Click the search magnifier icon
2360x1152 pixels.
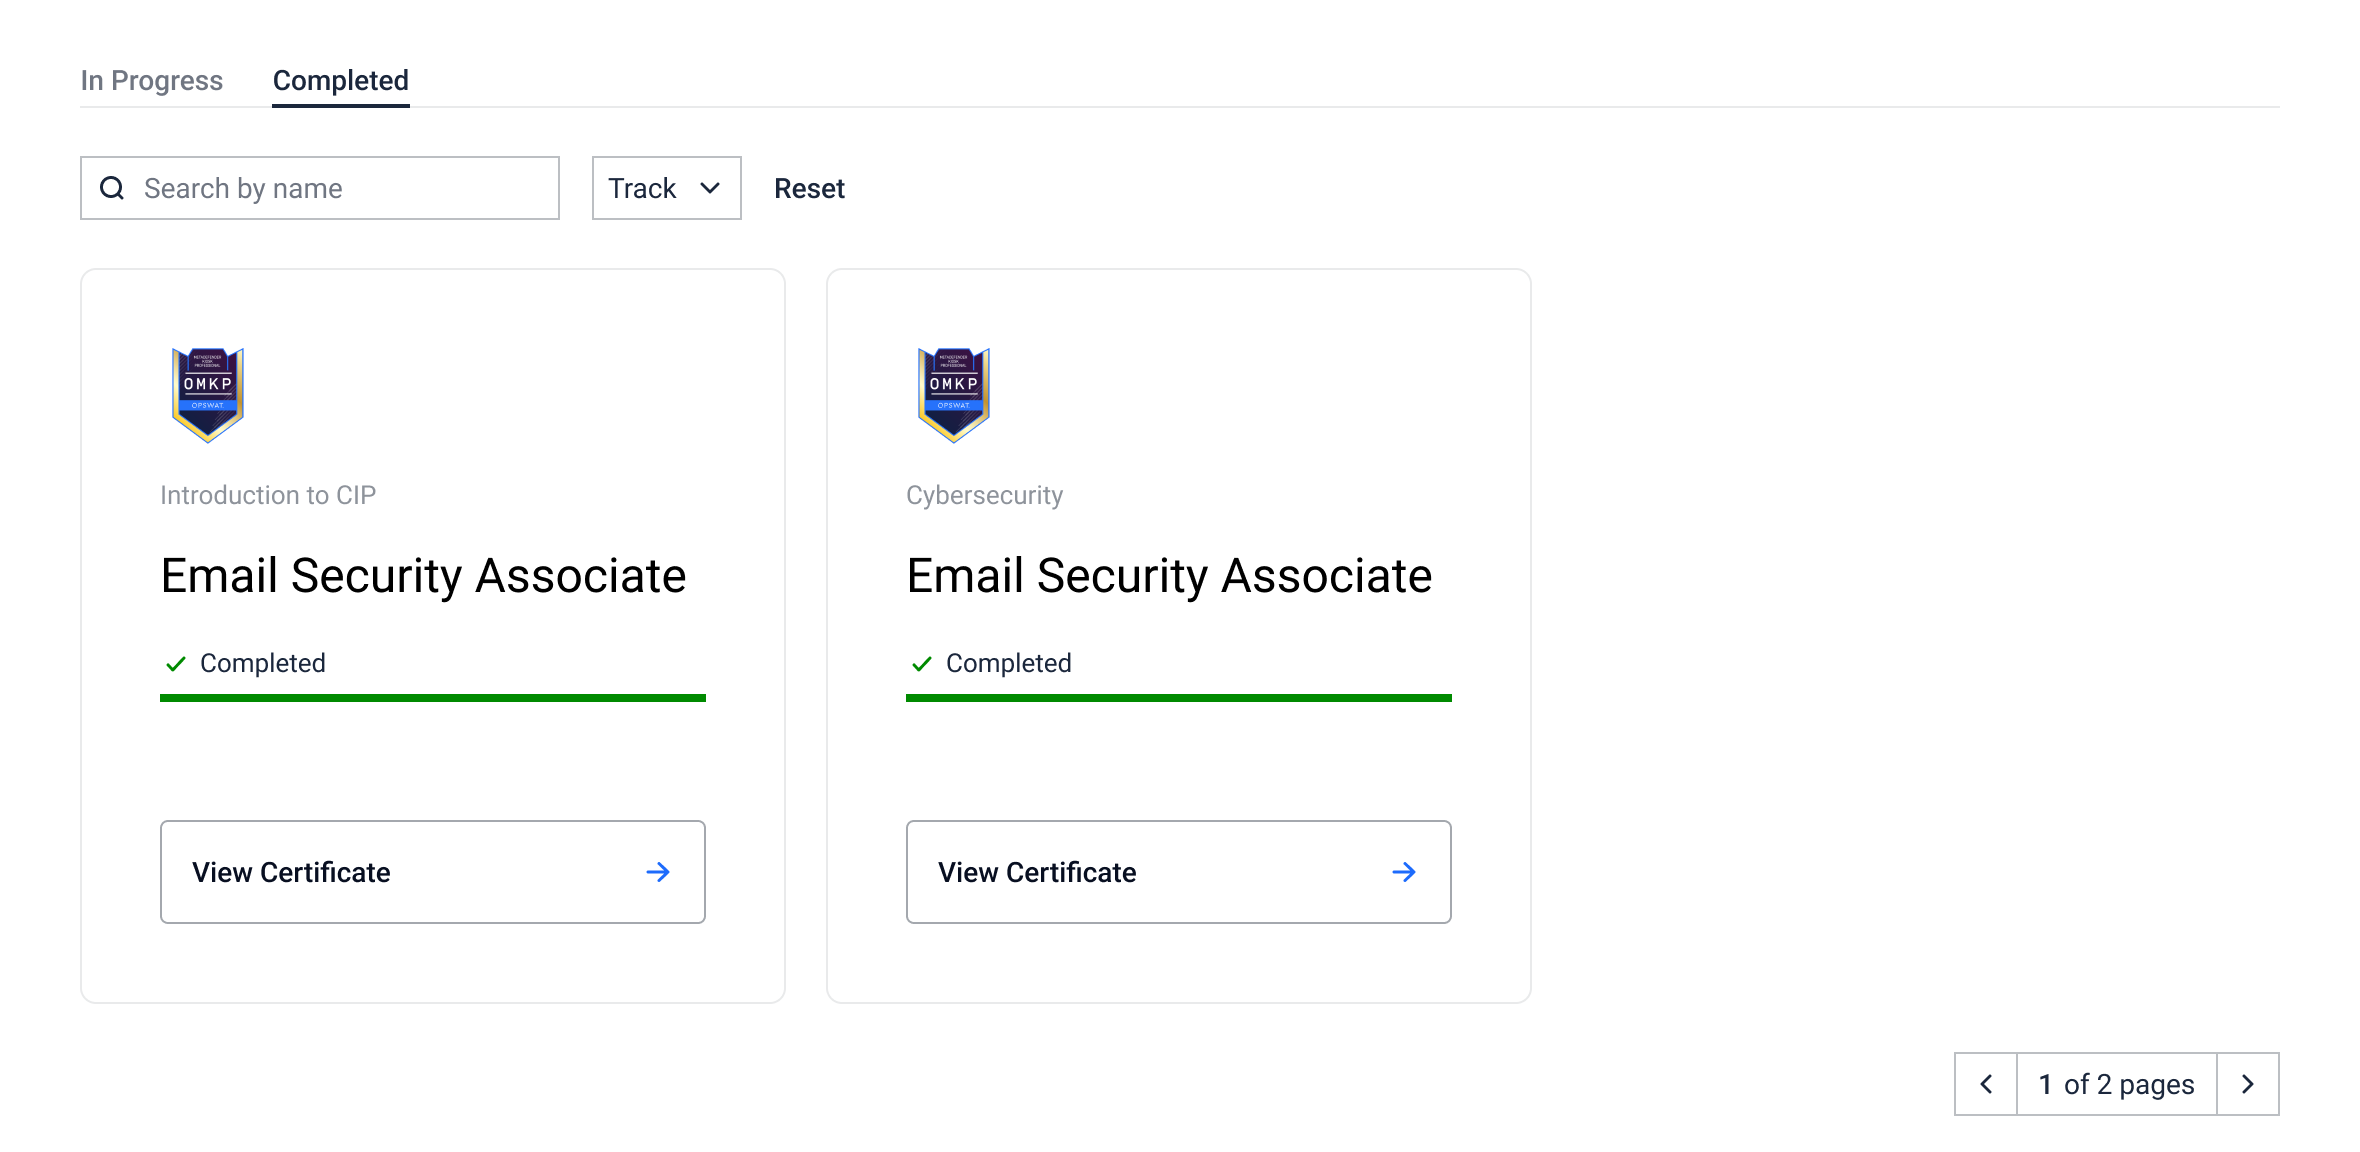tap(113, 188)
